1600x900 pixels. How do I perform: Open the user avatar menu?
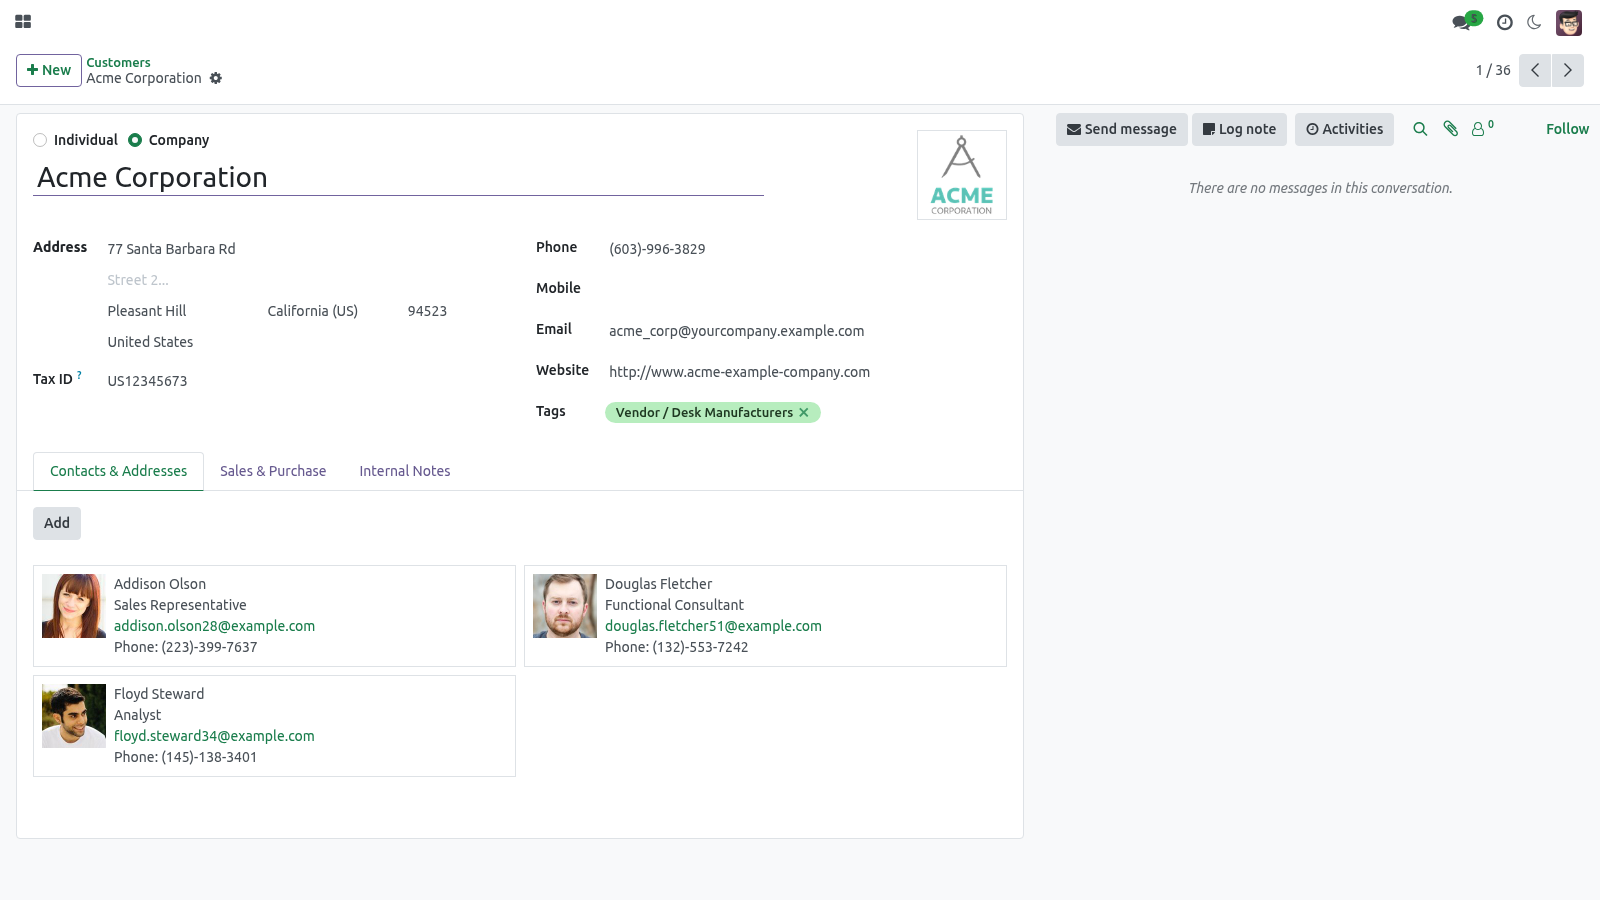pyautogui.click(x=1569, y=22)
